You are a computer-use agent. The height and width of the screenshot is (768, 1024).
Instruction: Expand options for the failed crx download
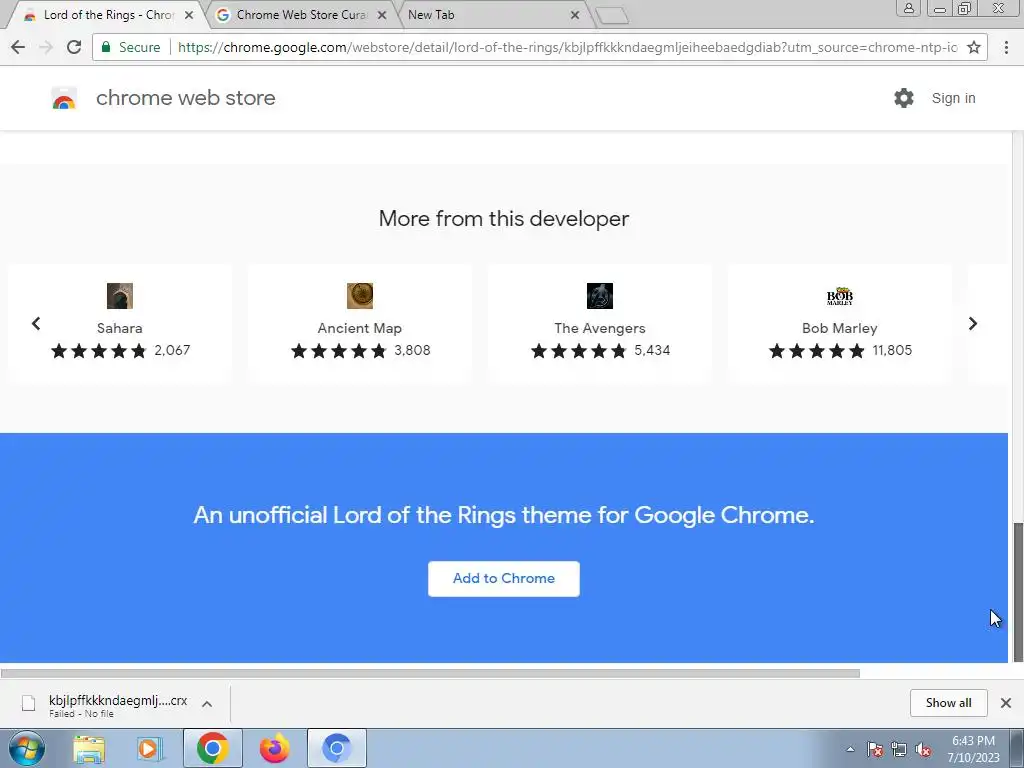(207, 704)
